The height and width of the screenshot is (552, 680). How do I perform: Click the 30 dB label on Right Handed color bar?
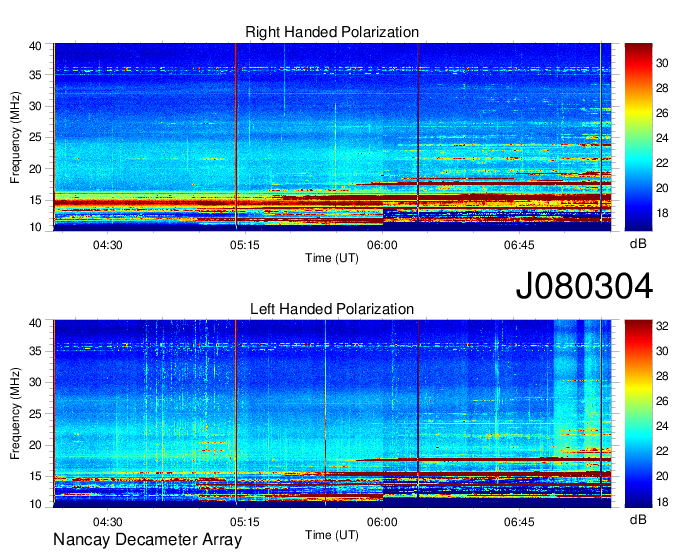click(x=662, y=63)
